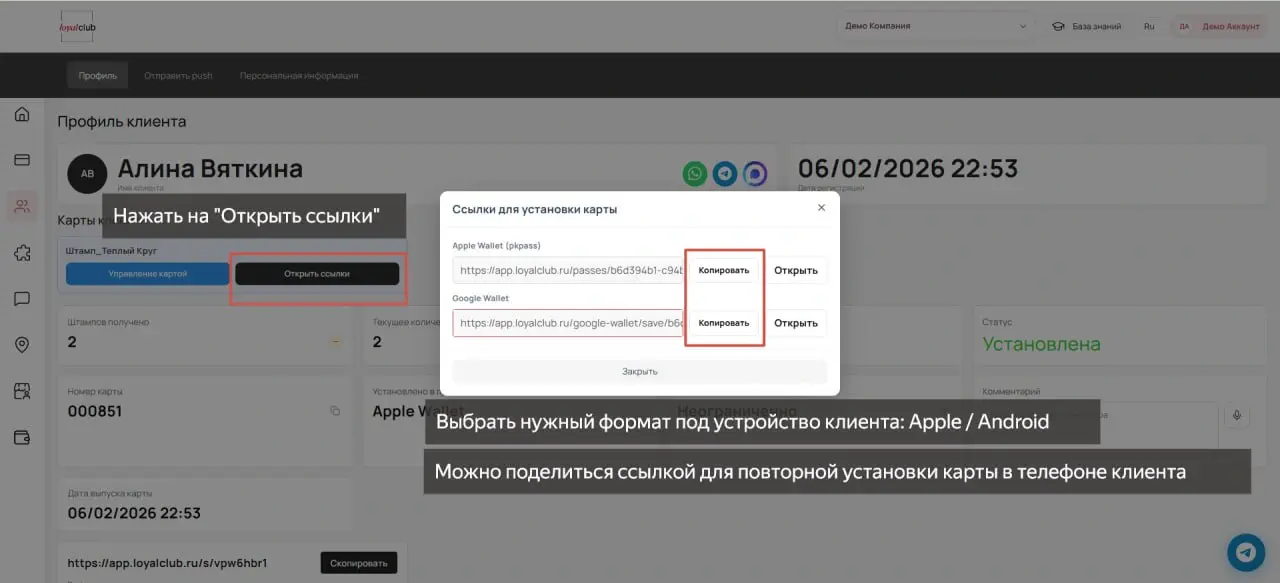1280x583 pixels.
Task: Click the Закрыть button in the dialog
Action: click(640, 371)
